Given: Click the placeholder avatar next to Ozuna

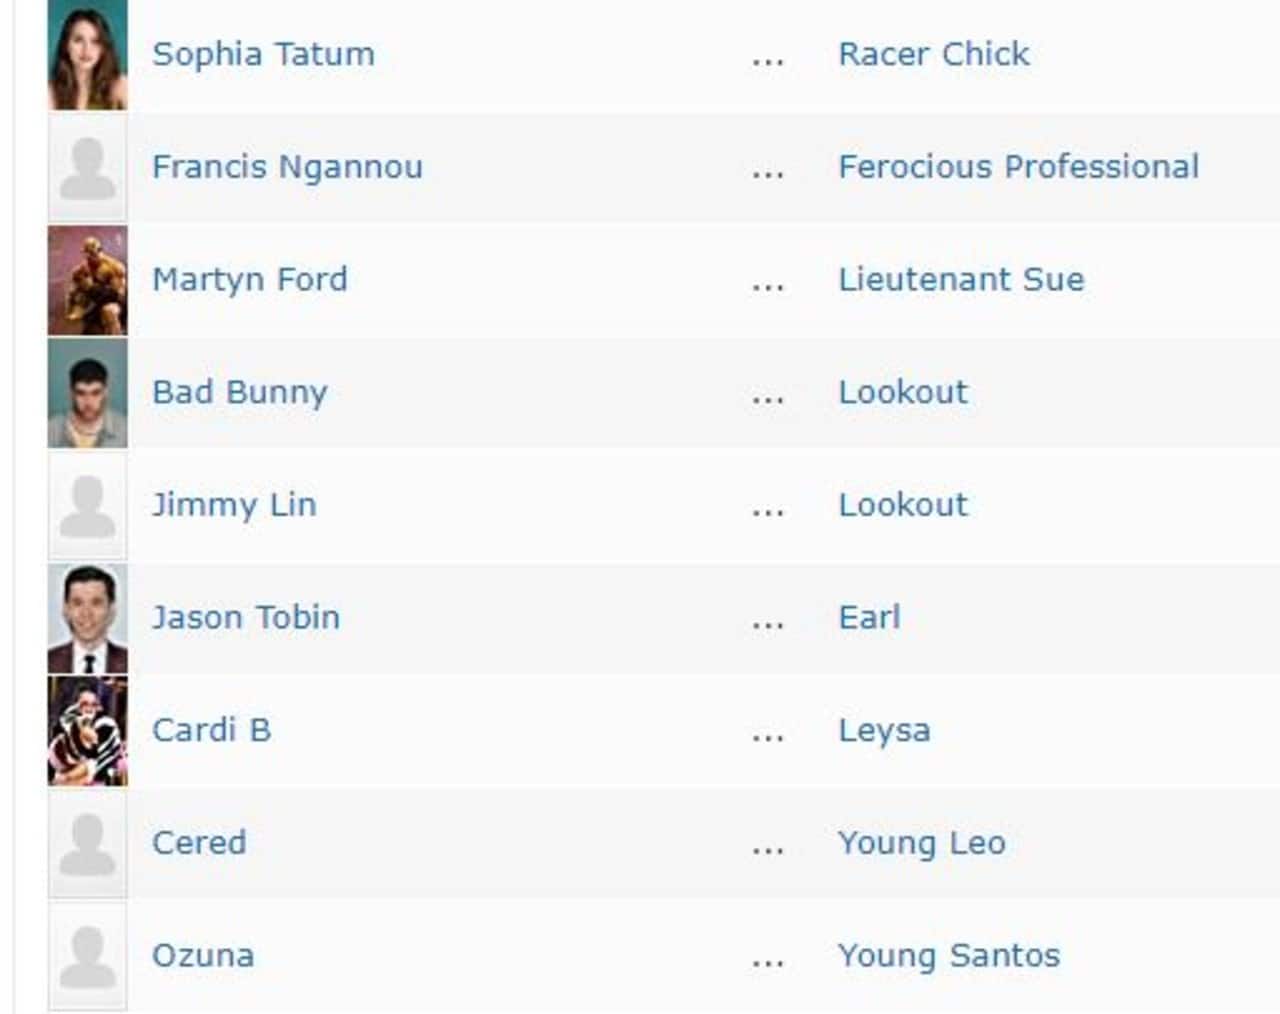Looking at the screenshot, I should (87, 955).
